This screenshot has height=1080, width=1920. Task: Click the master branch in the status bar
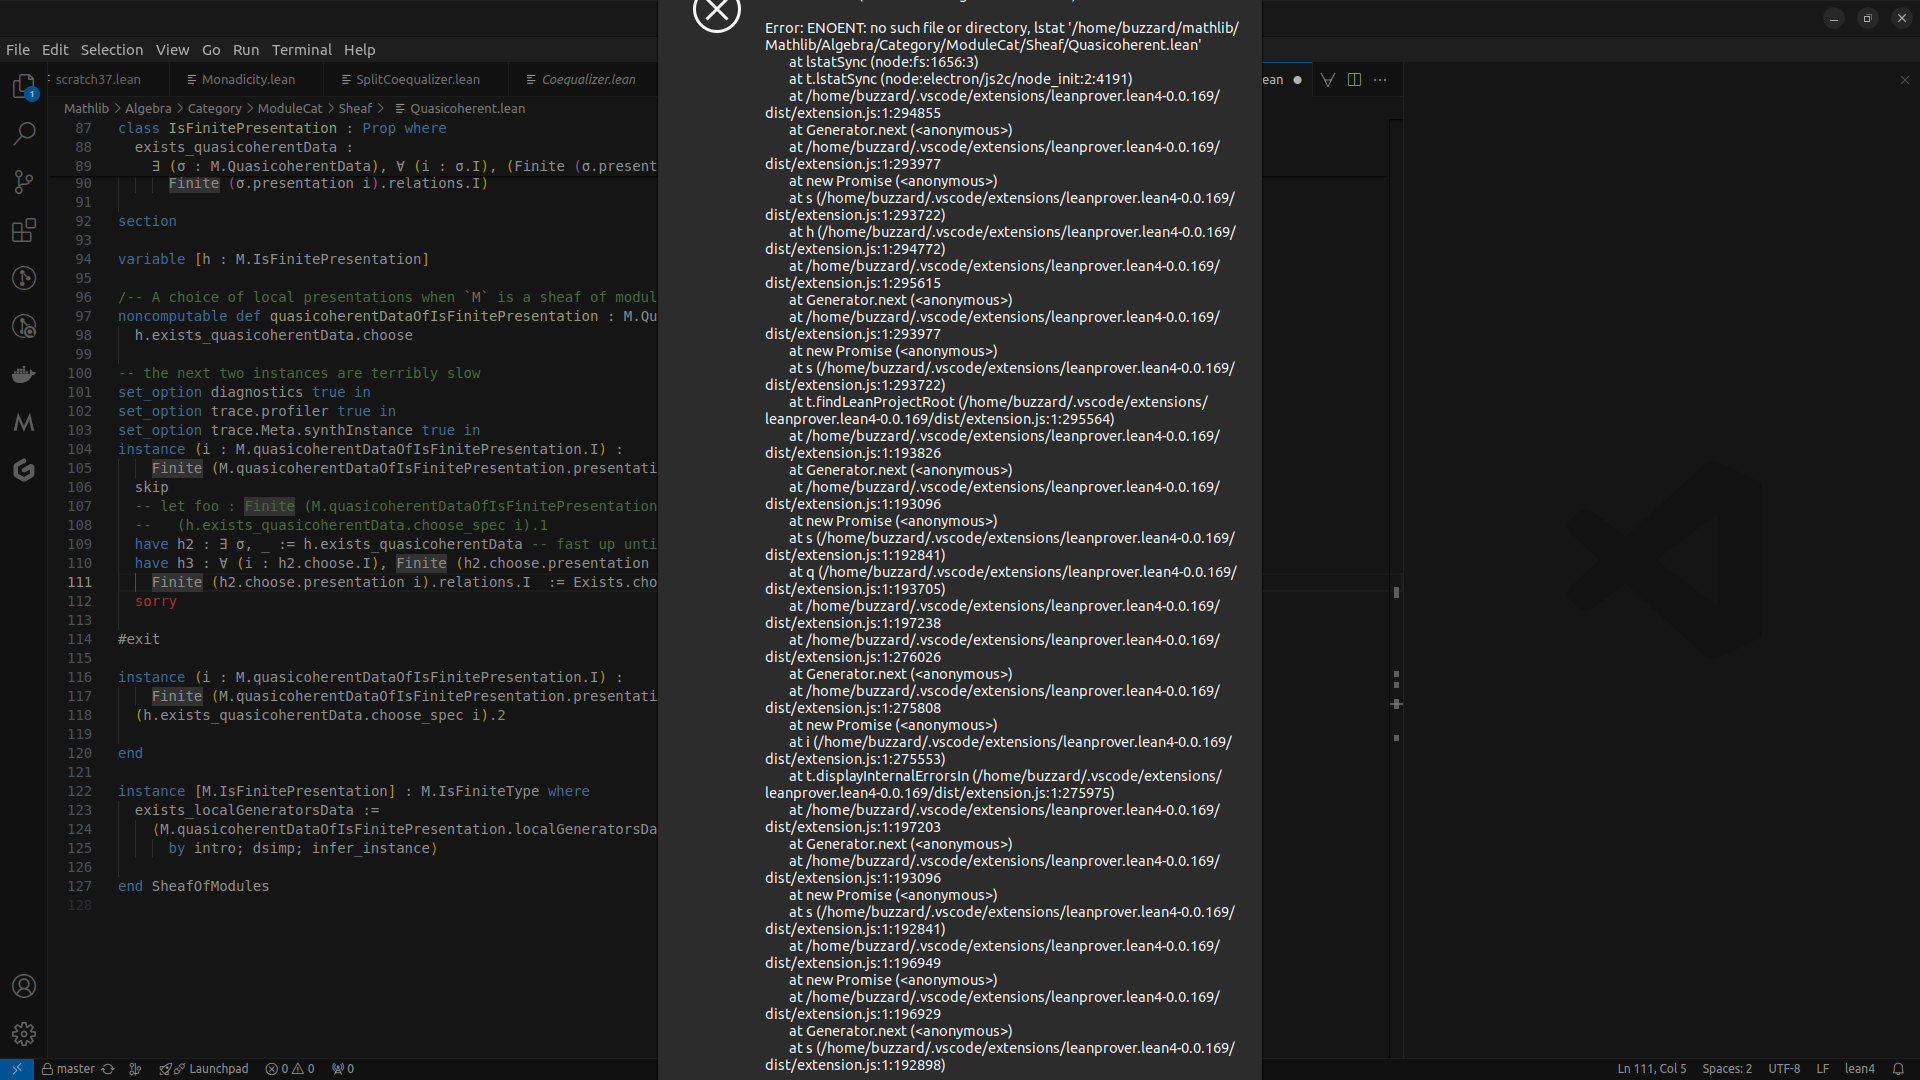pyautogui.click(x=68, y=1069)
